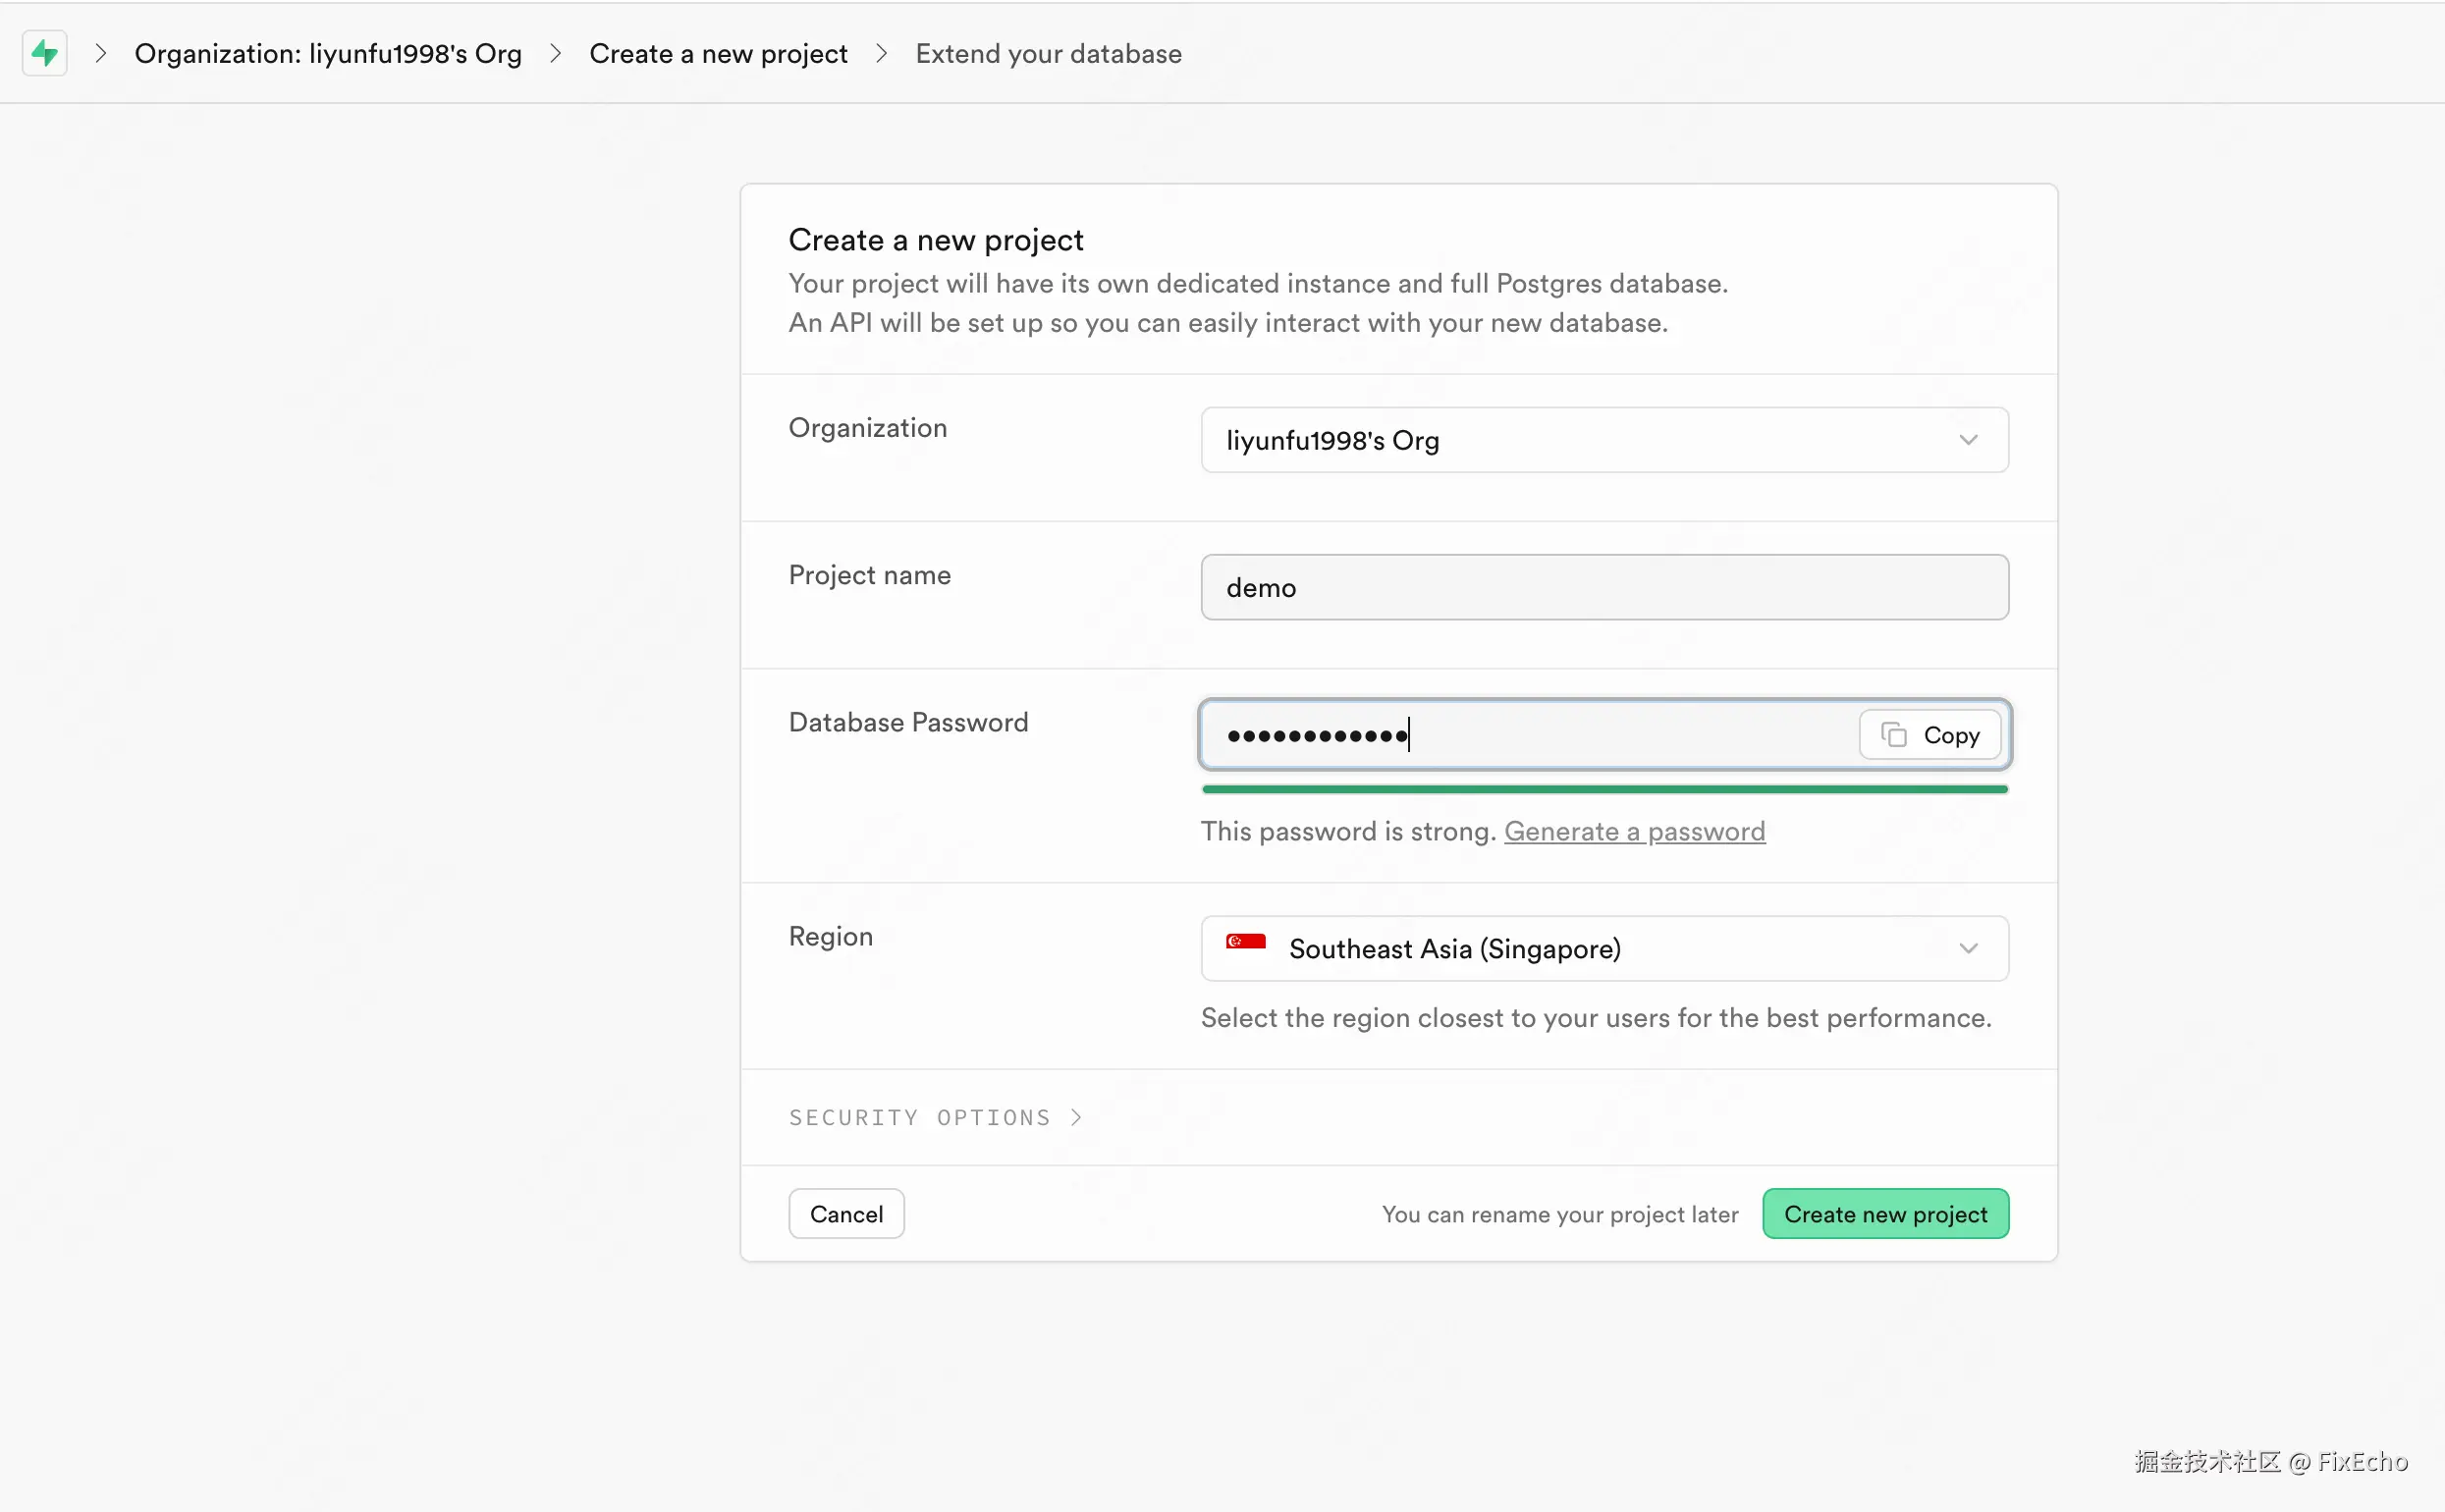Go to Create a new project breadcrumb
The image size is (2445, 1512).
coord(718,53)
